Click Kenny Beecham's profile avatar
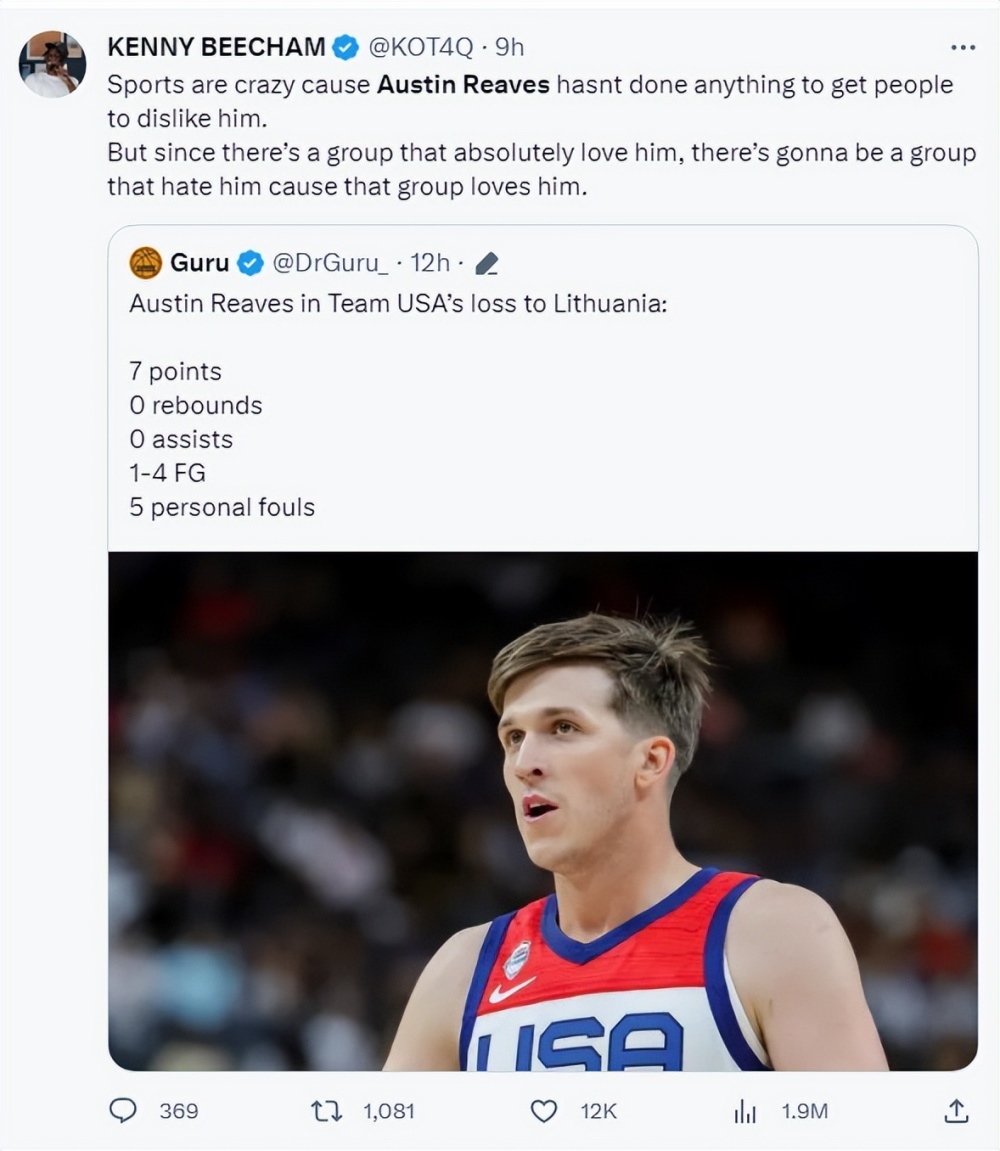This screenshot has width=1000, height=1151. click(x=52, y=64)
